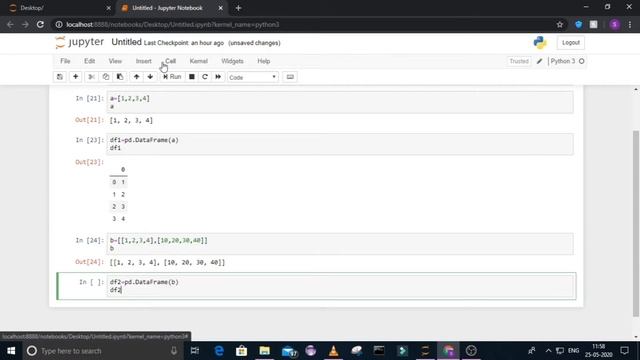640x360 pixels.
Task: Click the Out[24] list output text
Action: tap(167, 262)
